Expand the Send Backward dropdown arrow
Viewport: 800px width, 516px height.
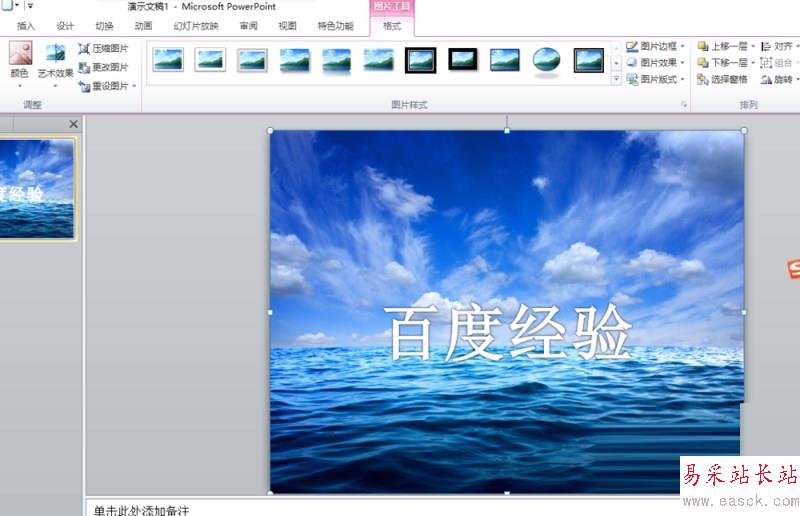(753, 63)
